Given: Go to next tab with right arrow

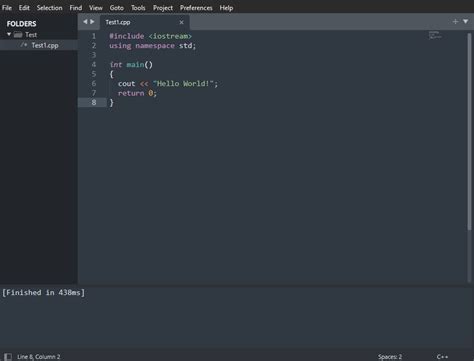Looking at the screenshot, I should point(92,22).
